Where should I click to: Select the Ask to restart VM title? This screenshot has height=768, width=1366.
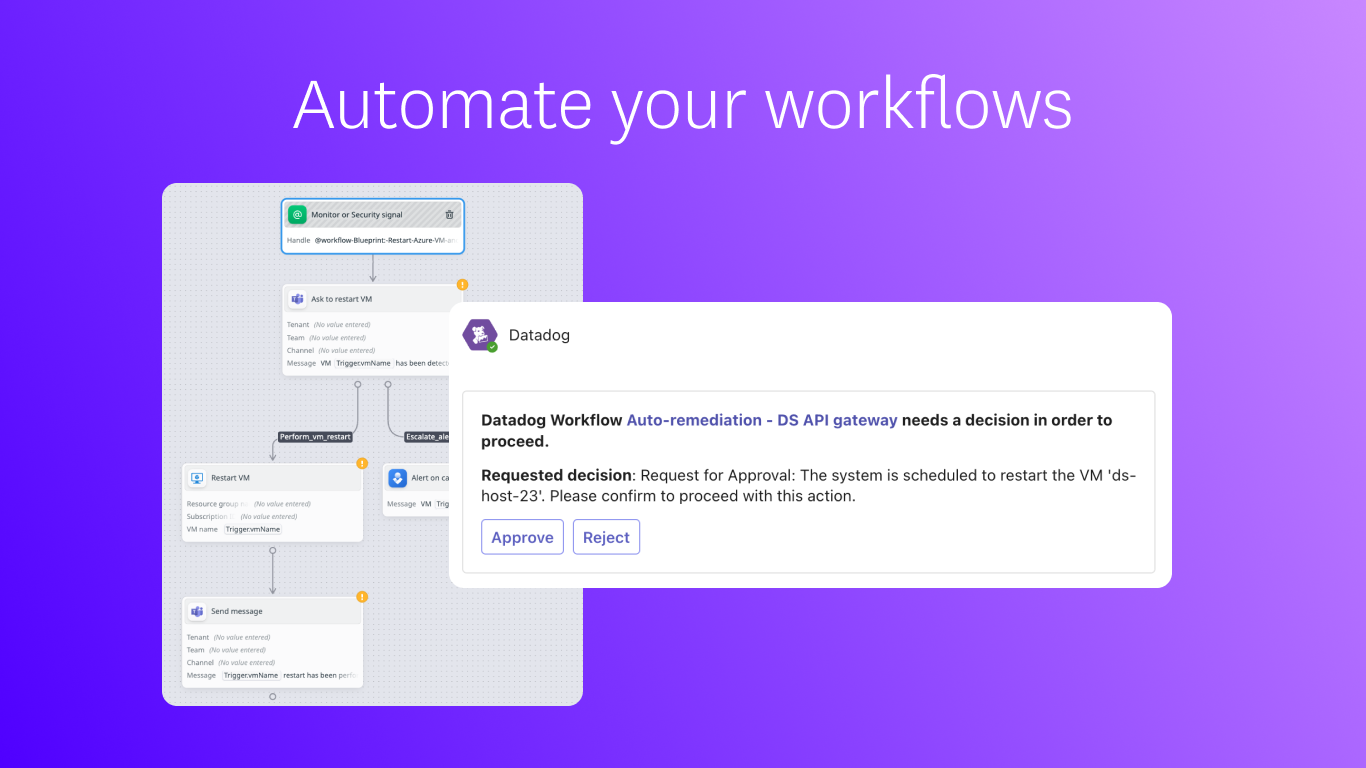pyautogui.click(x=342, y=299)
